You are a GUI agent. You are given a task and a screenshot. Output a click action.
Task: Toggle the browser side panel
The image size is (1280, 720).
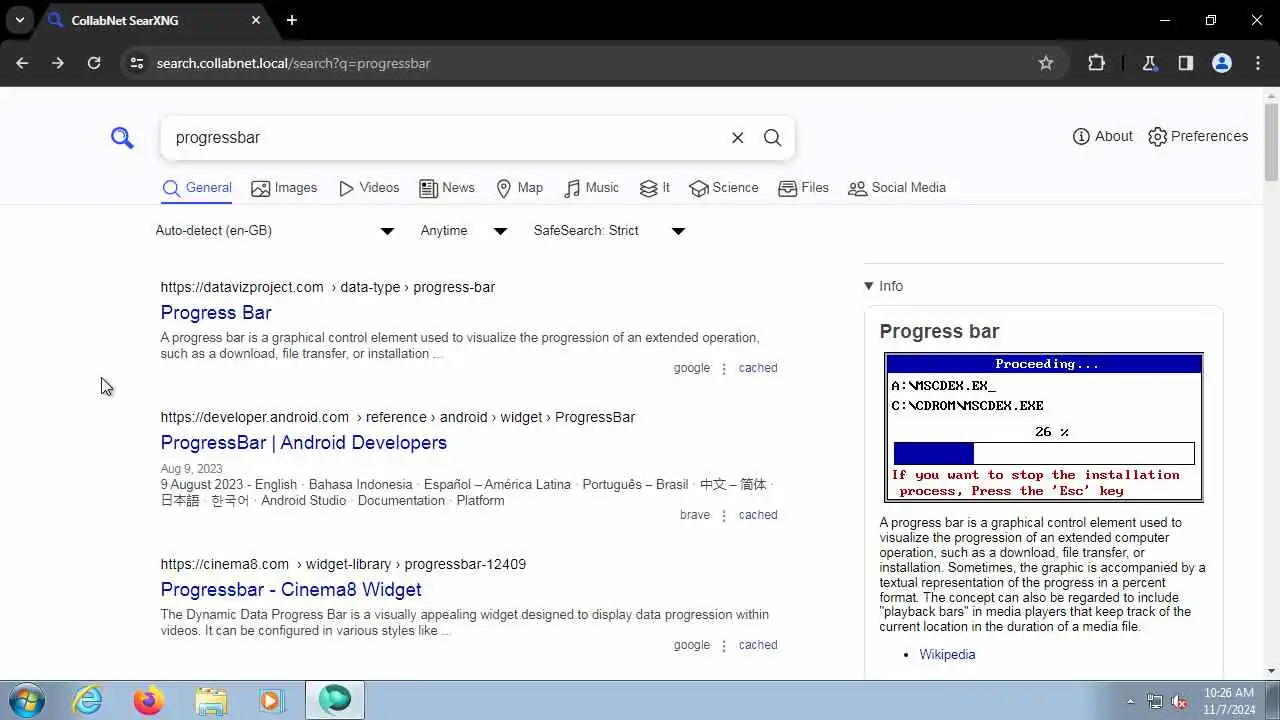pyautogui.click(x=1185, y=63)
